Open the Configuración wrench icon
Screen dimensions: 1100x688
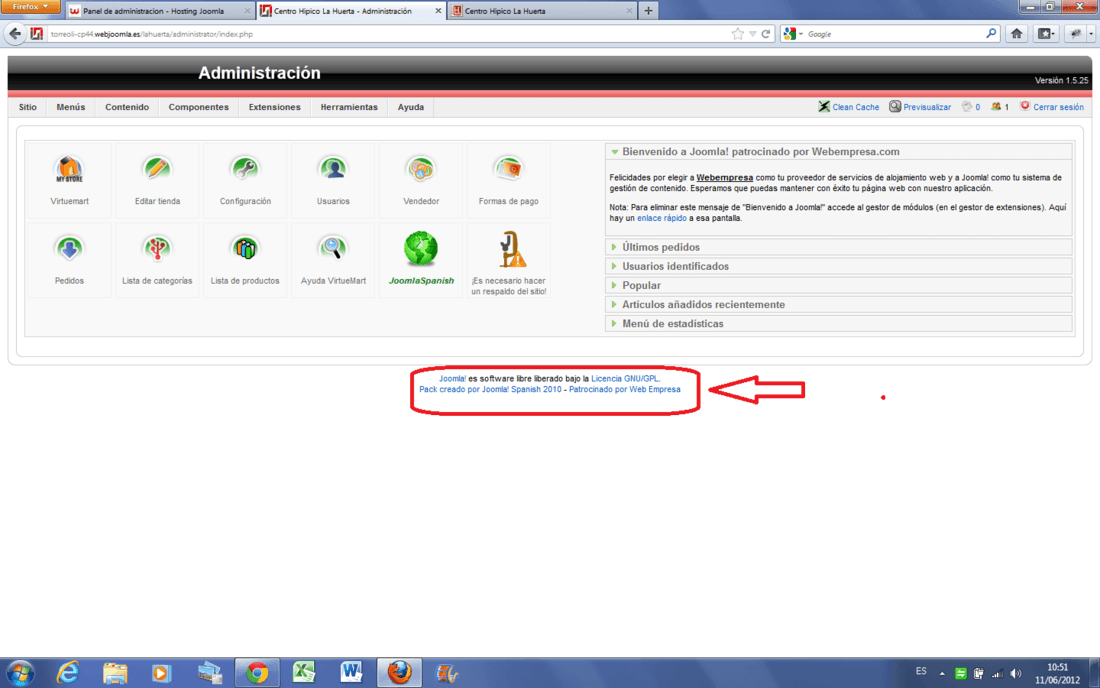pos(245,169)
